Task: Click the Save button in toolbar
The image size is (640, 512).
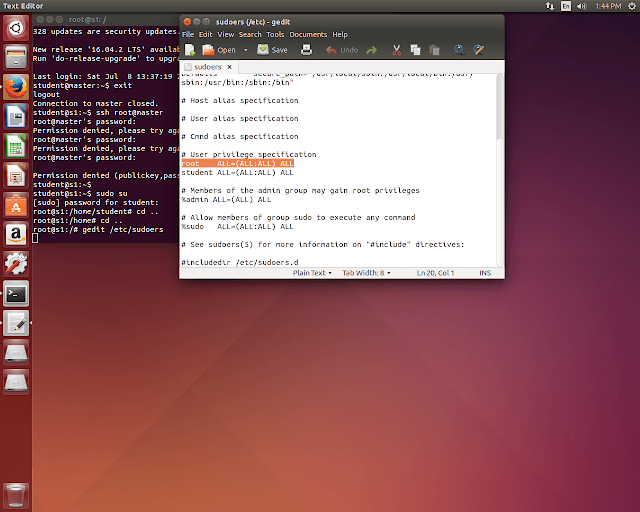Action: pos(272,49)
